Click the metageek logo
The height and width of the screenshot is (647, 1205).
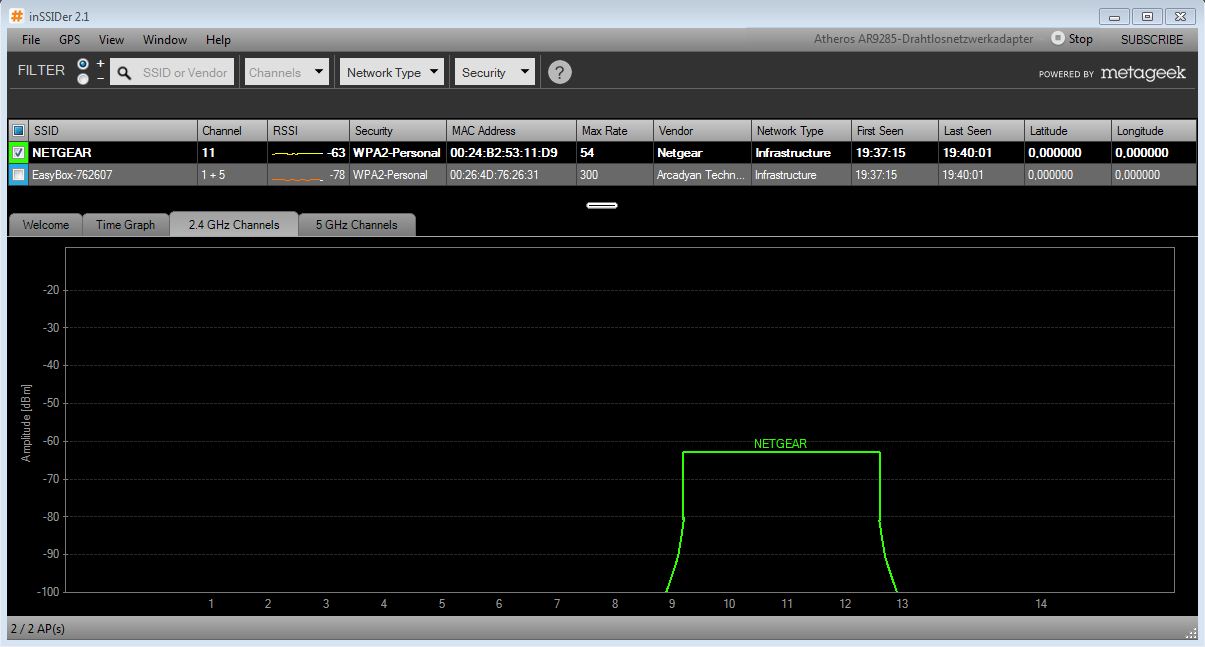[1143, 73]
